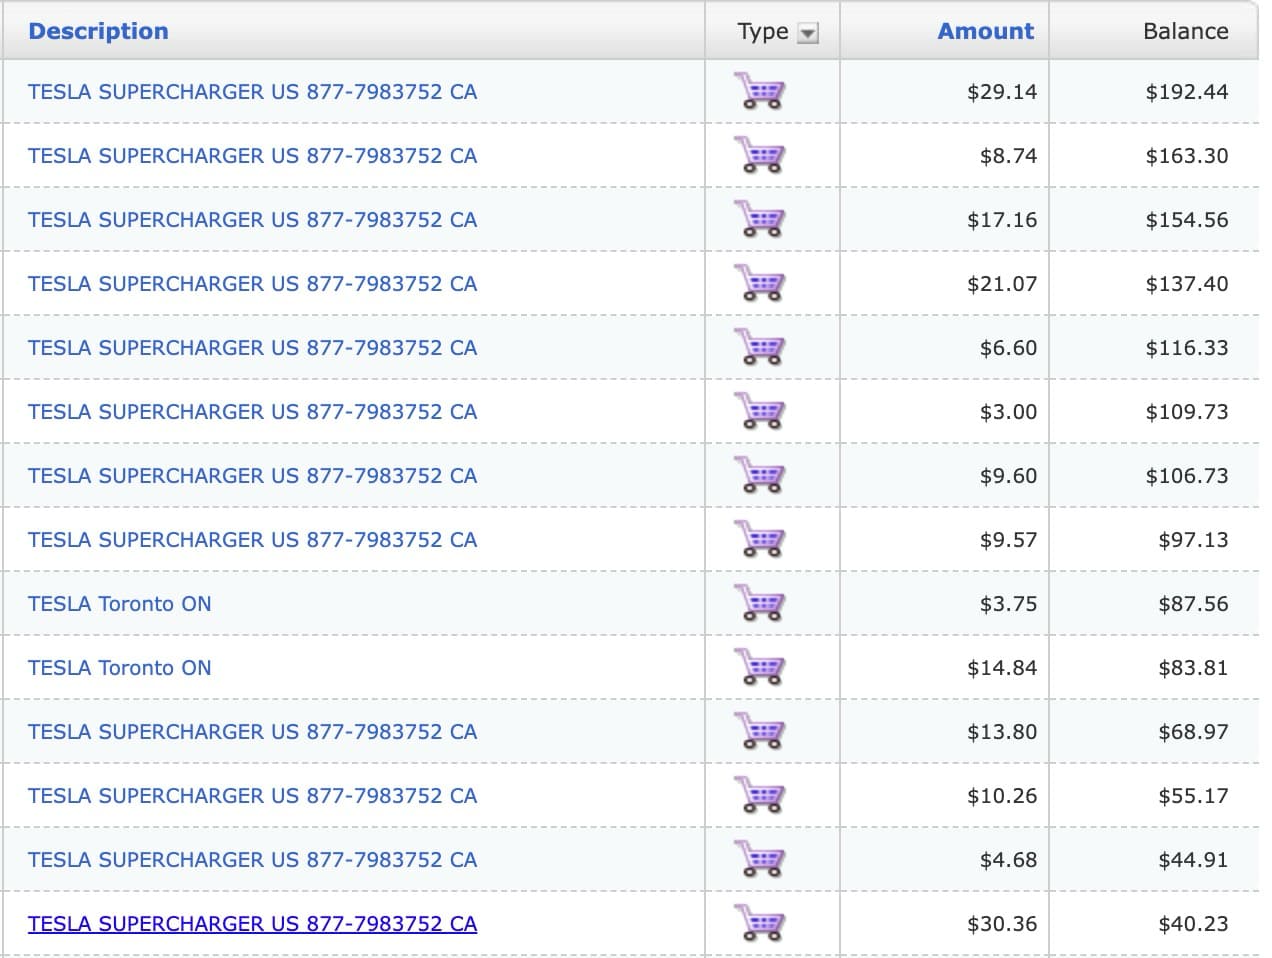Click the cart icon in the $4.68 row
Image resolution: width=1272 pixels, height=958 pixels.
click(x=759, y=860)
